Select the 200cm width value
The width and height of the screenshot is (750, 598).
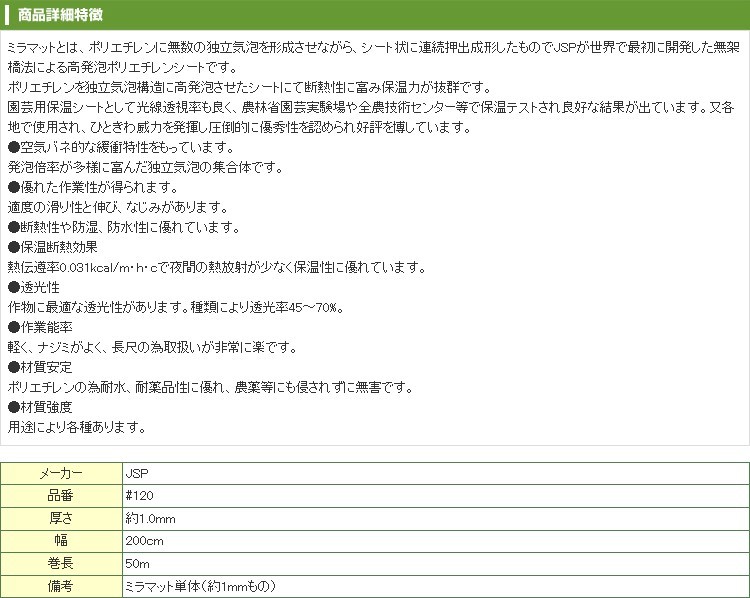tap(144, 541)
